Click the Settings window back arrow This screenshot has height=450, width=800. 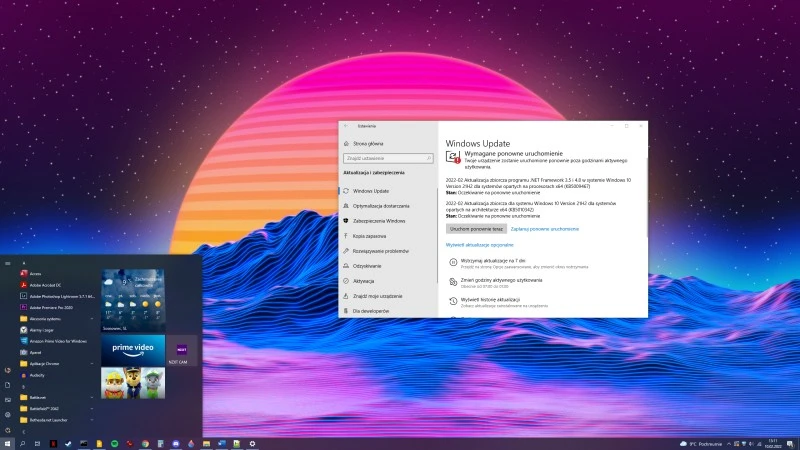coord(346,126)
